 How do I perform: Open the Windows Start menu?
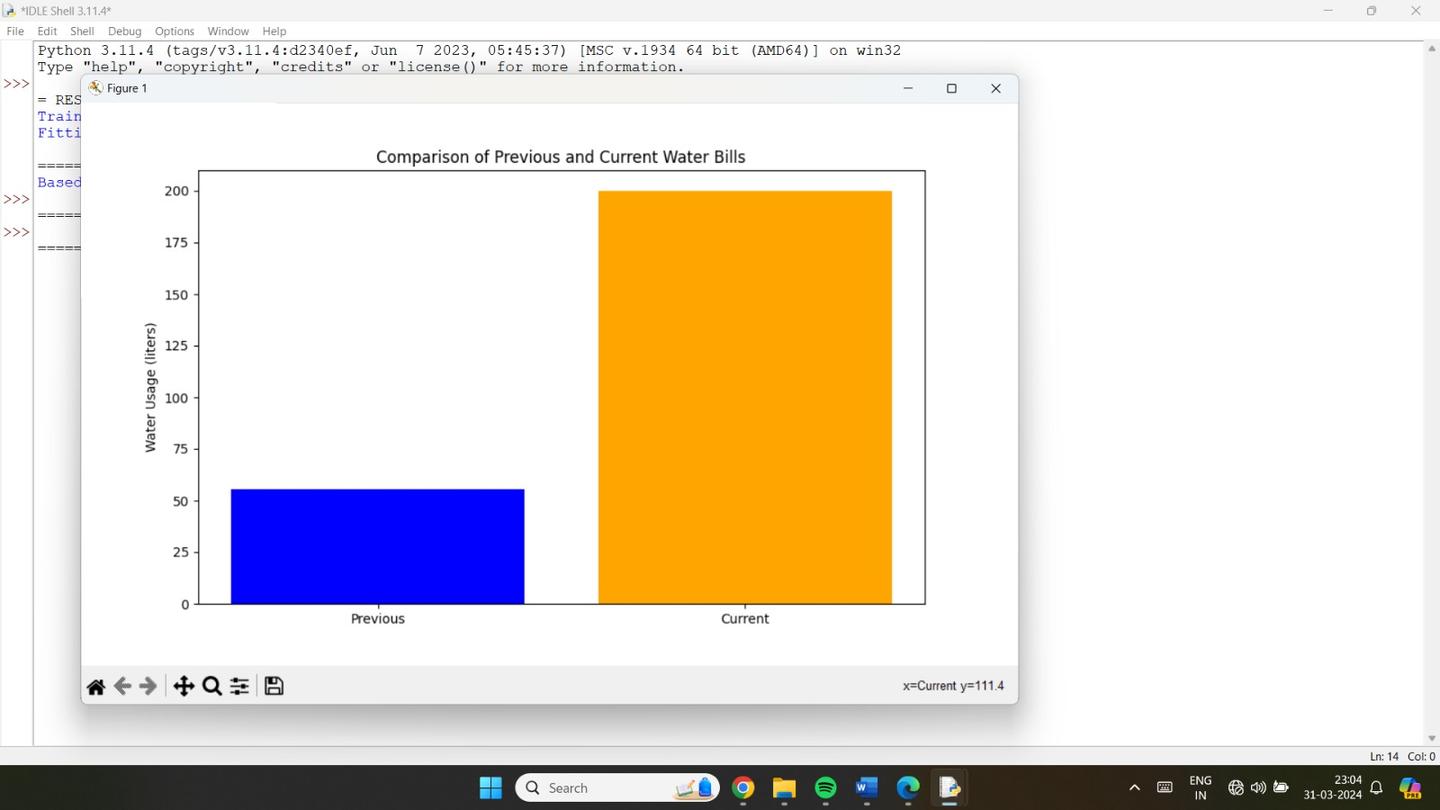490,788
